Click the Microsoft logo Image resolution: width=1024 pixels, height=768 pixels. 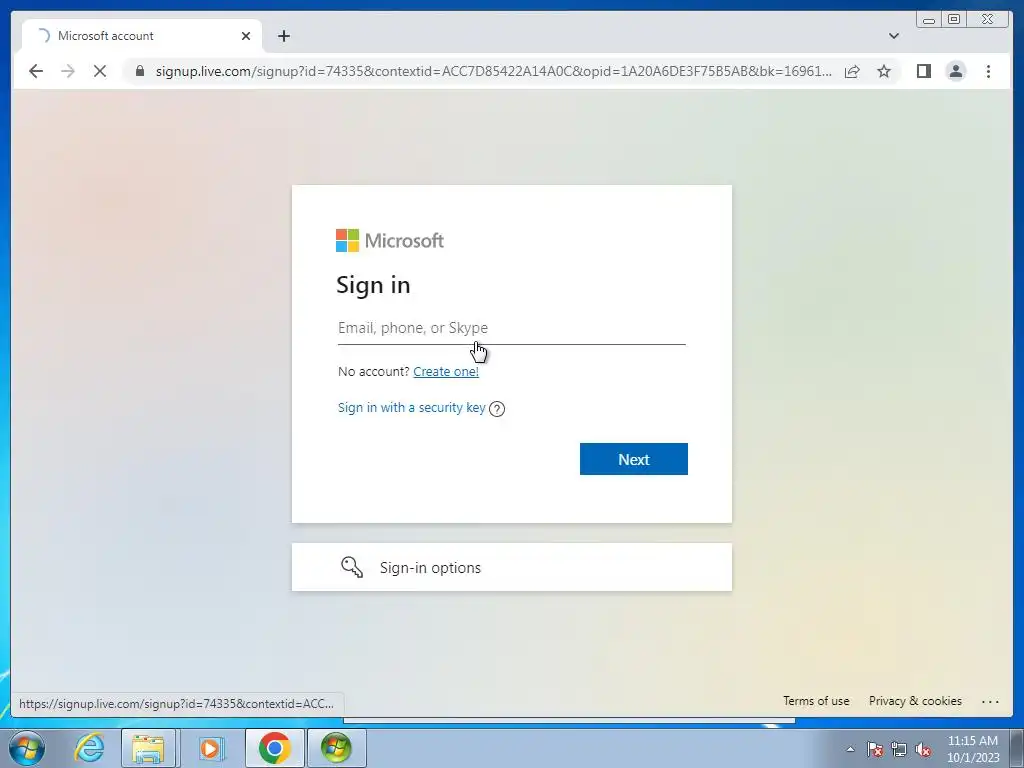click(390, 240)
